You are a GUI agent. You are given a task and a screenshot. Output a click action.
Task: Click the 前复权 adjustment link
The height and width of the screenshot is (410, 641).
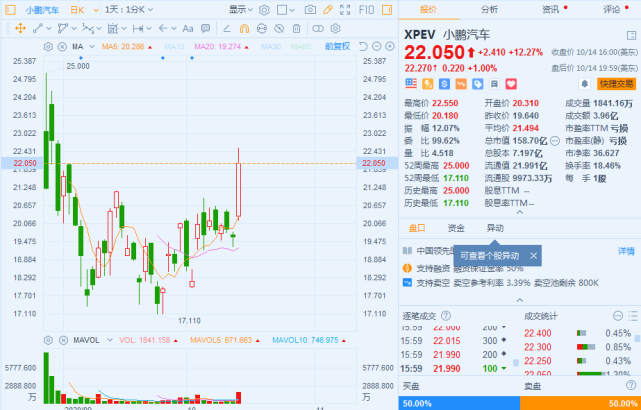(x=338, y=47)
